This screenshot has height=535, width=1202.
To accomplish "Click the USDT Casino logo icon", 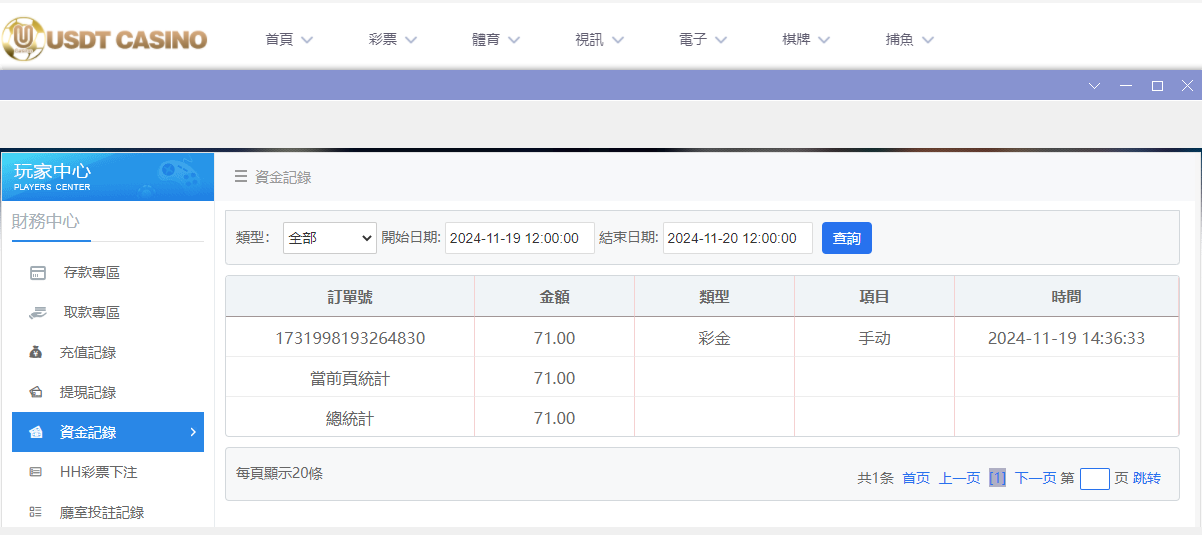I will click(23, 39).
